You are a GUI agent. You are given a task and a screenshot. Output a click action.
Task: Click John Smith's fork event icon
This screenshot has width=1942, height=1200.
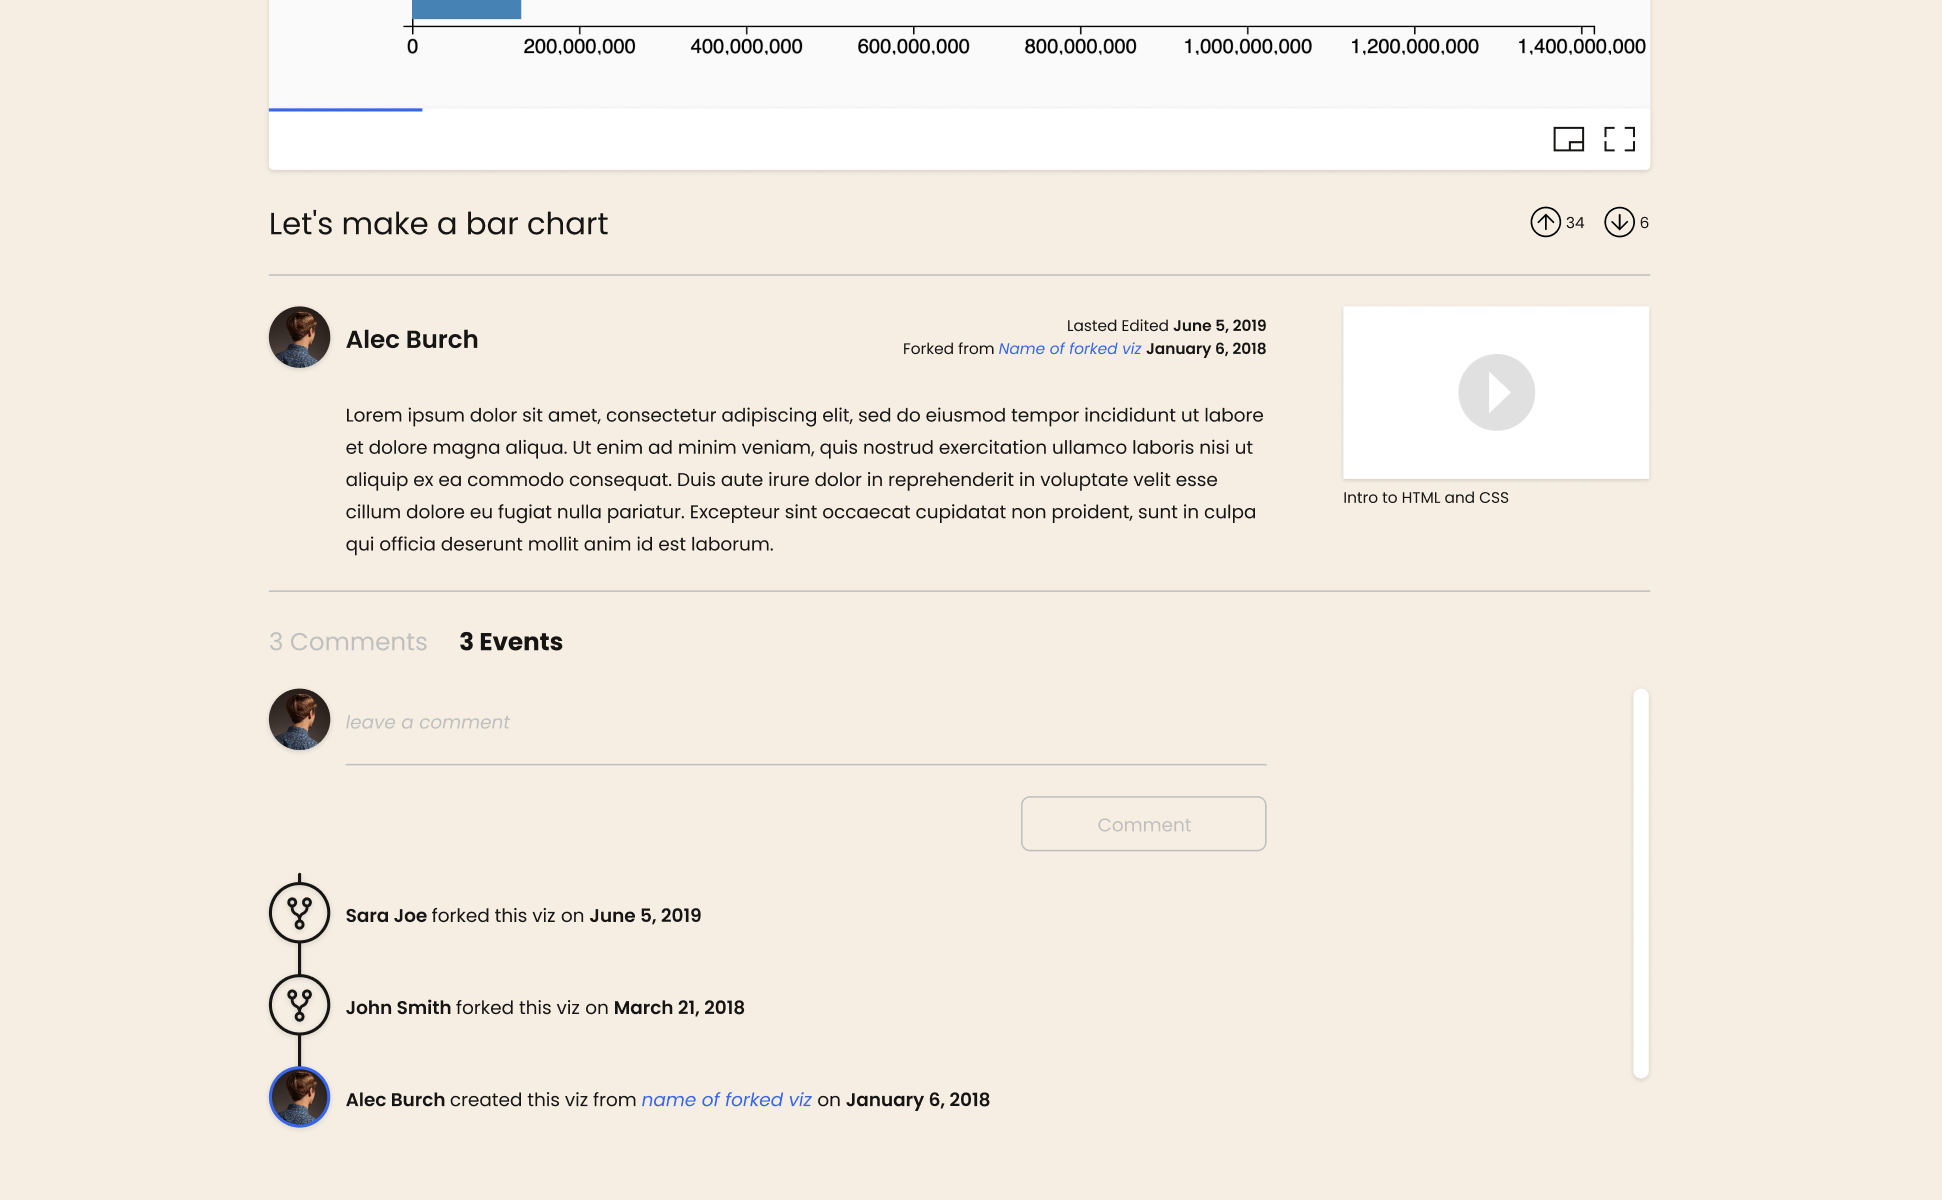tap(299, 1005)
